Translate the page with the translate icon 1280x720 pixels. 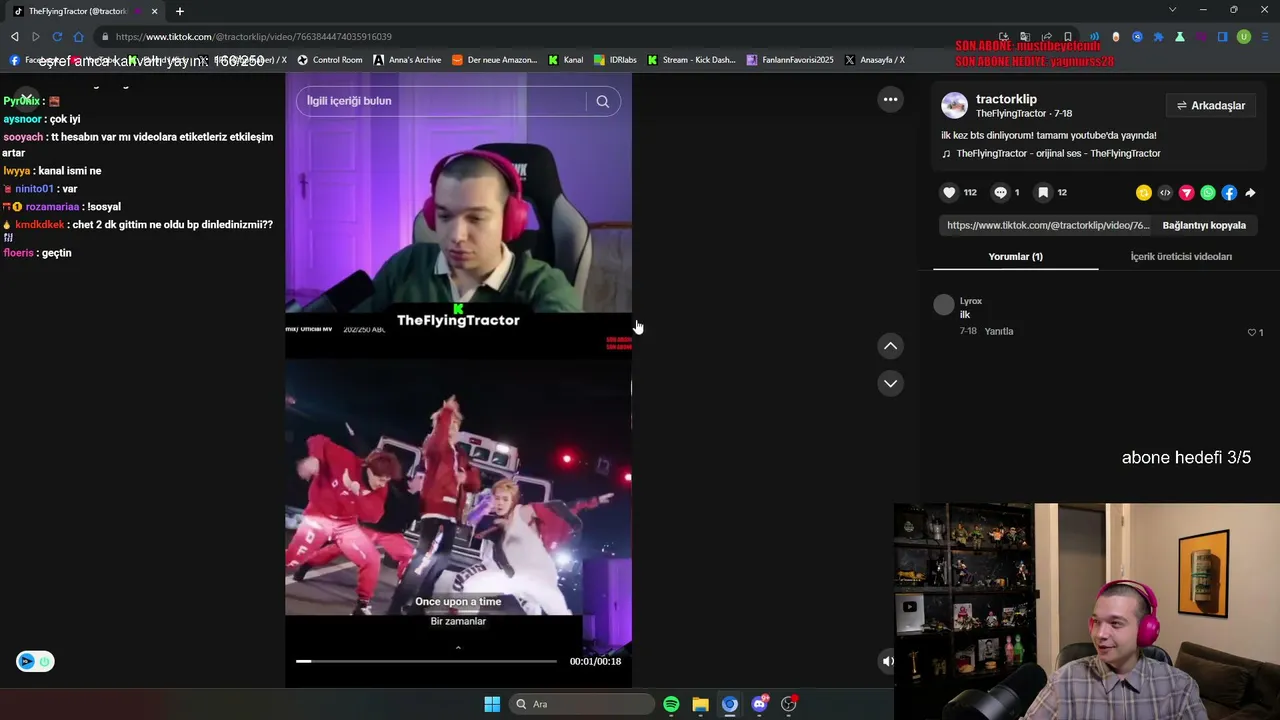pyautogui.click(x=1025, y=37)
